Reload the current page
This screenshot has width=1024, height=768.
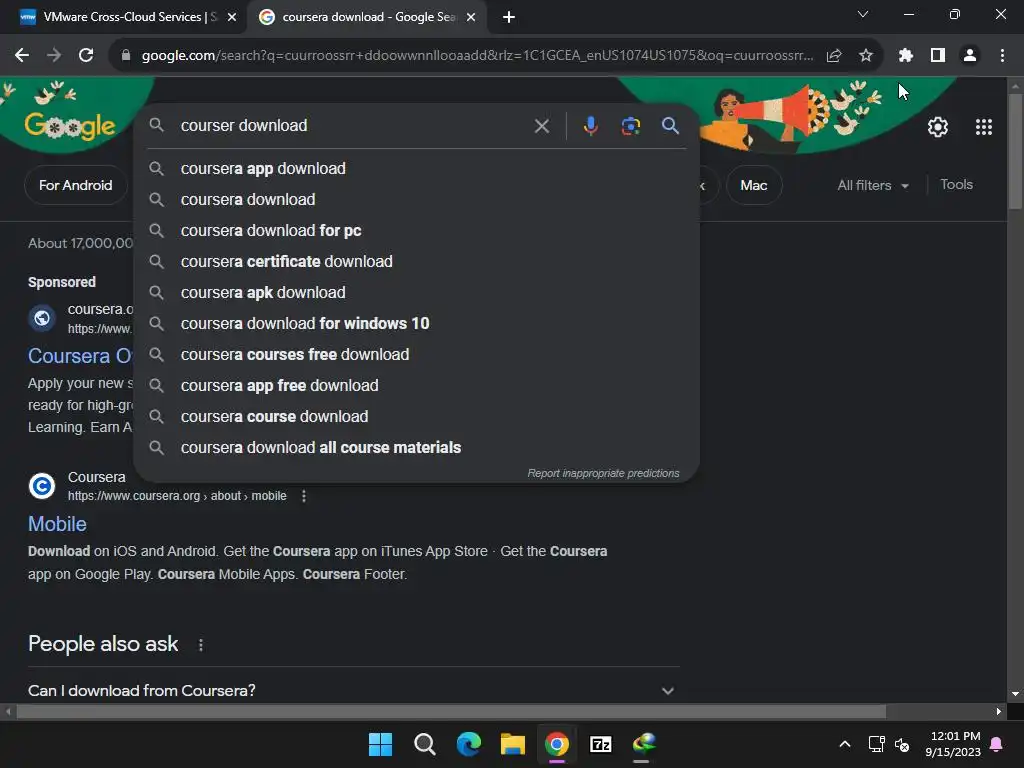click(86, 56)
